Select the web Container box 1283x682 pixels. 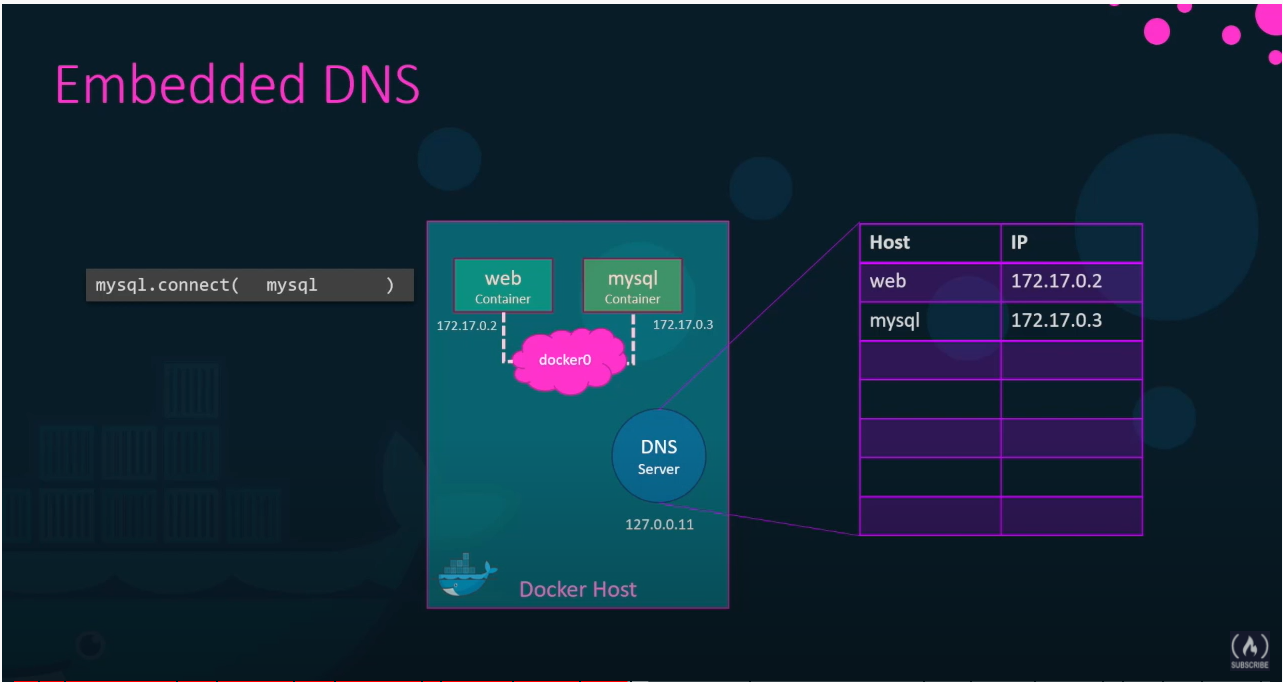502,286
